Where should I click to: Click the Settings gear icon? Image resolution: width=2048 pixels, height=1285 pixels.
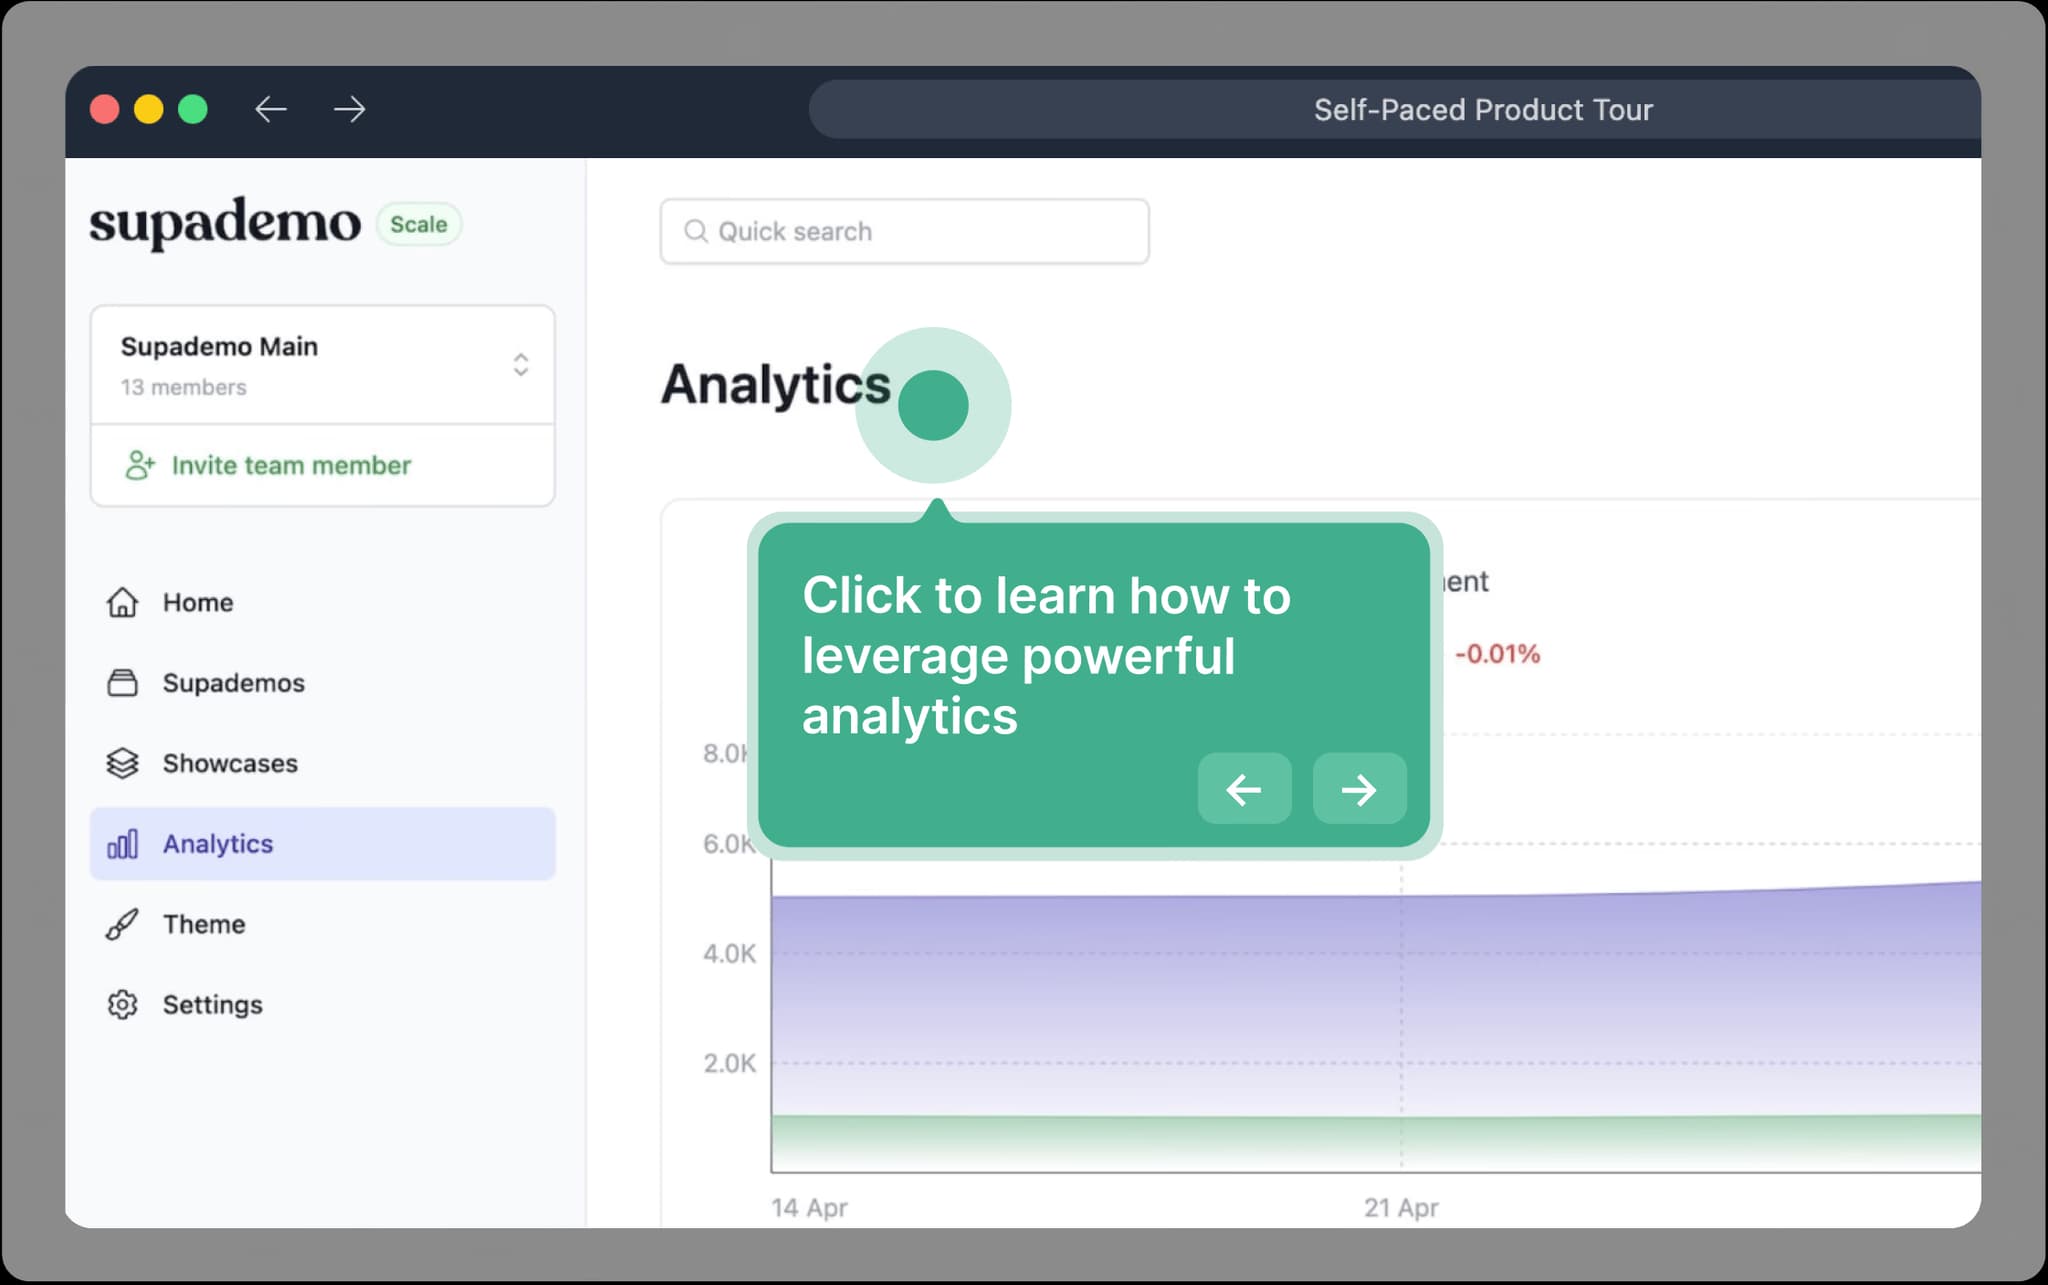coord(122,1004)
